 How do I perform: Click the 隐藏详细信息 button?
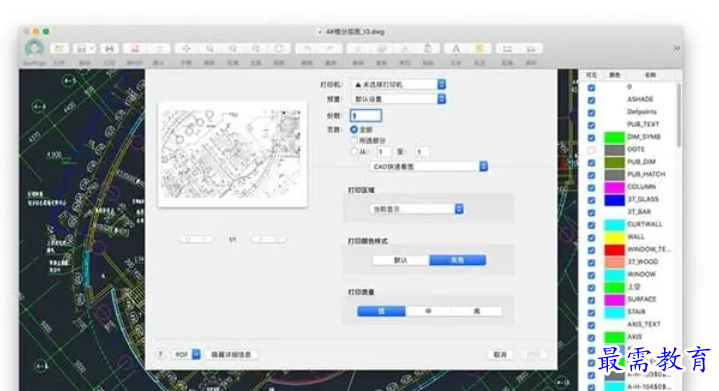[231, 354]
